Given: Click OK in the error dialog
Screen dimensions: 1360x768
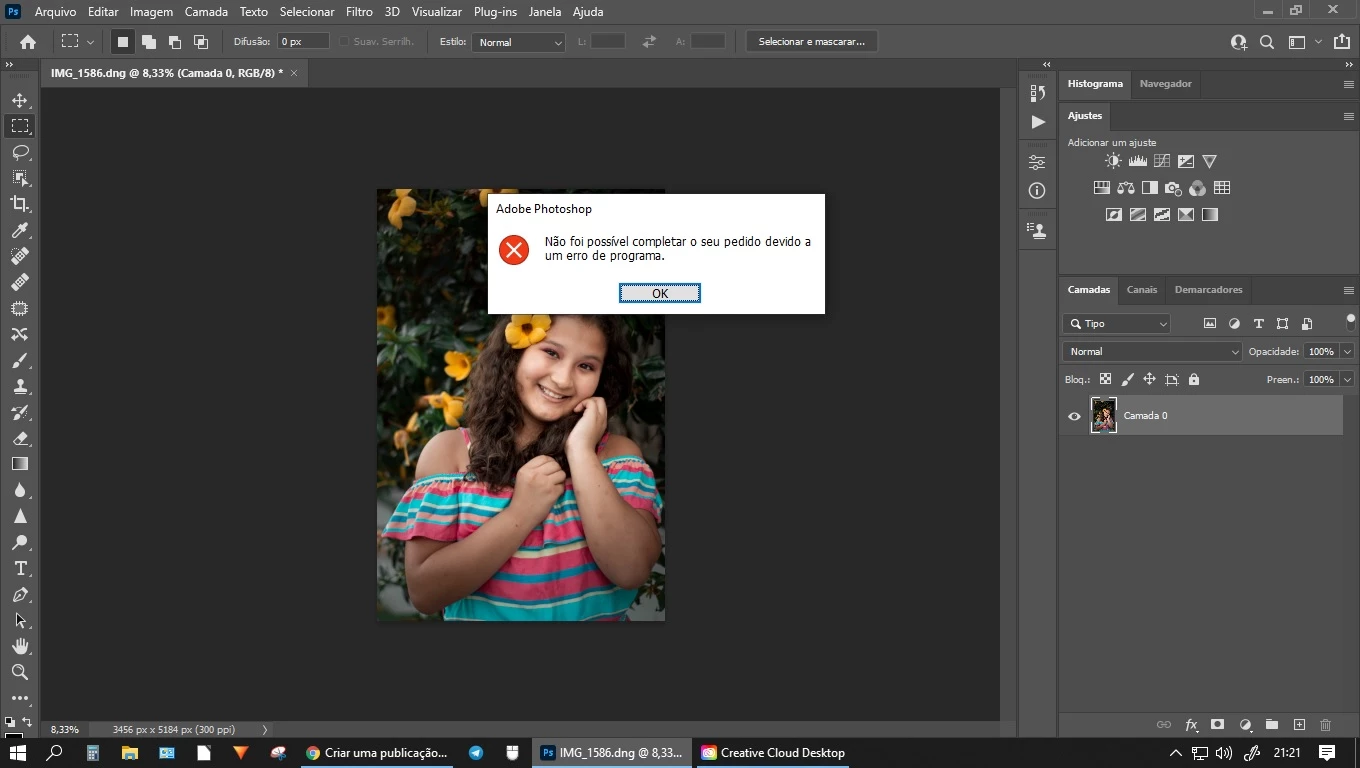Looking at the screenshot, I should [659, 293].
